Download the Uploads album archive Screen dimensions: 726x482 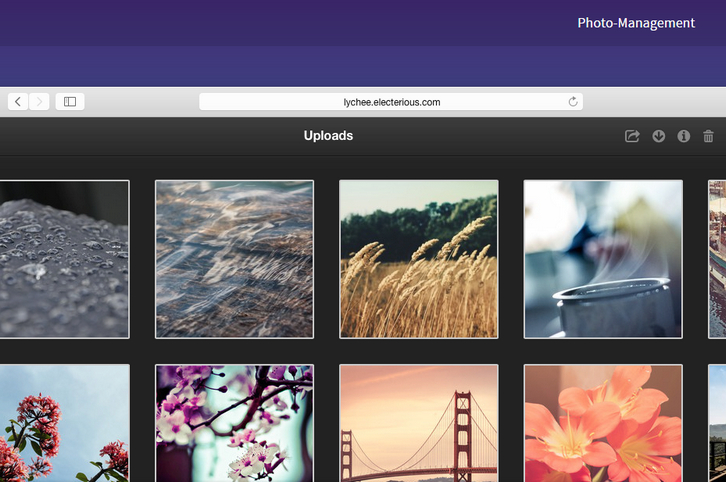(659, 136)
